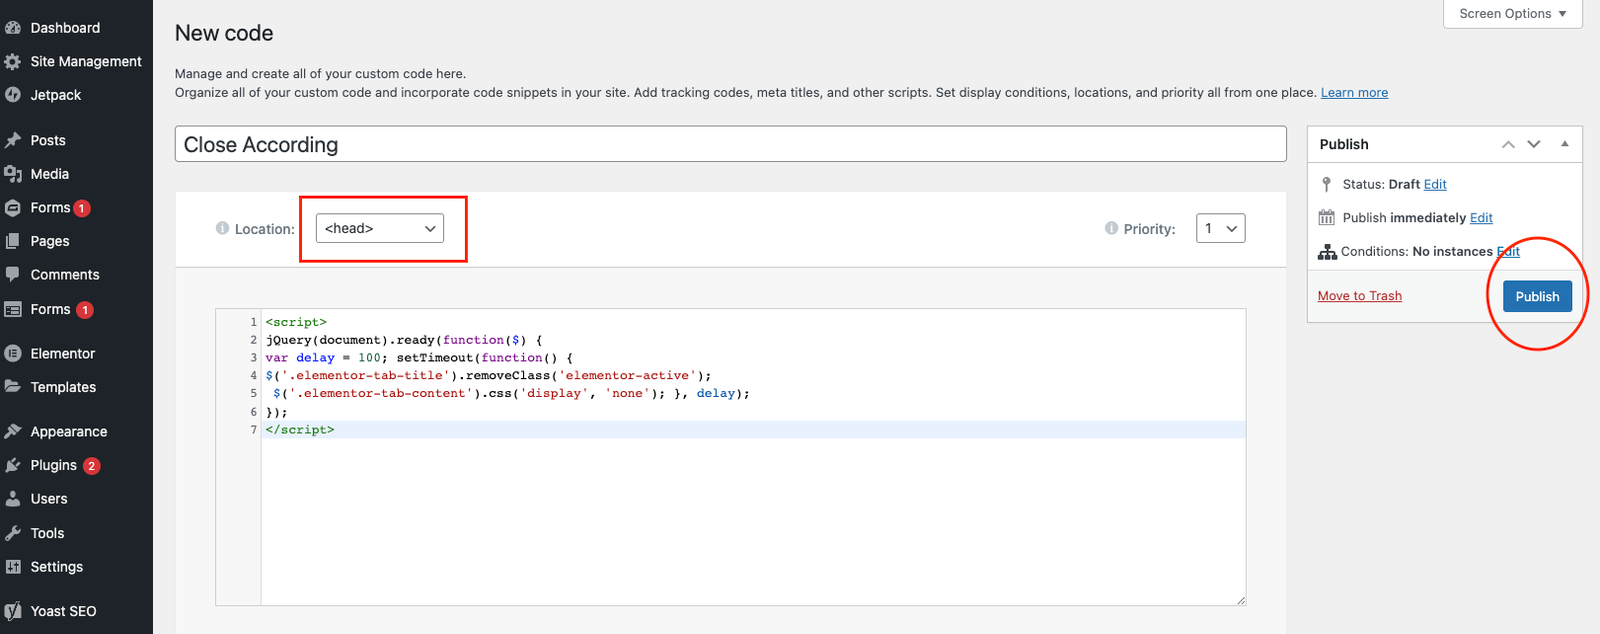Click the Elementor icon in sidebar

pos(13,353)
